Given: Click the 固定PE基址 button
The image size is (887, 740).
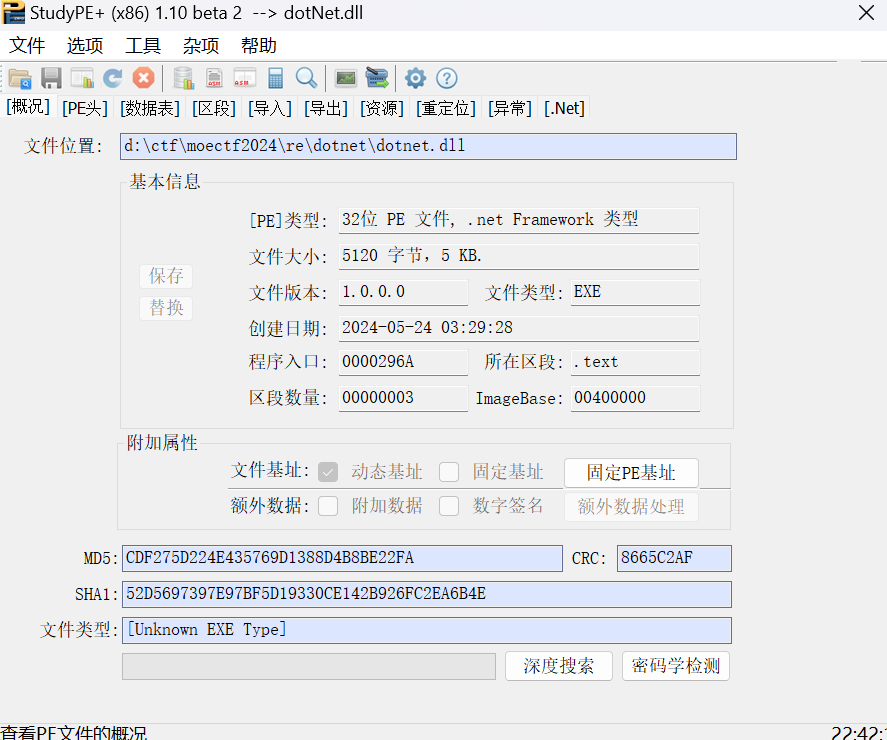Looking at the screenshot, I should point(631,472).
